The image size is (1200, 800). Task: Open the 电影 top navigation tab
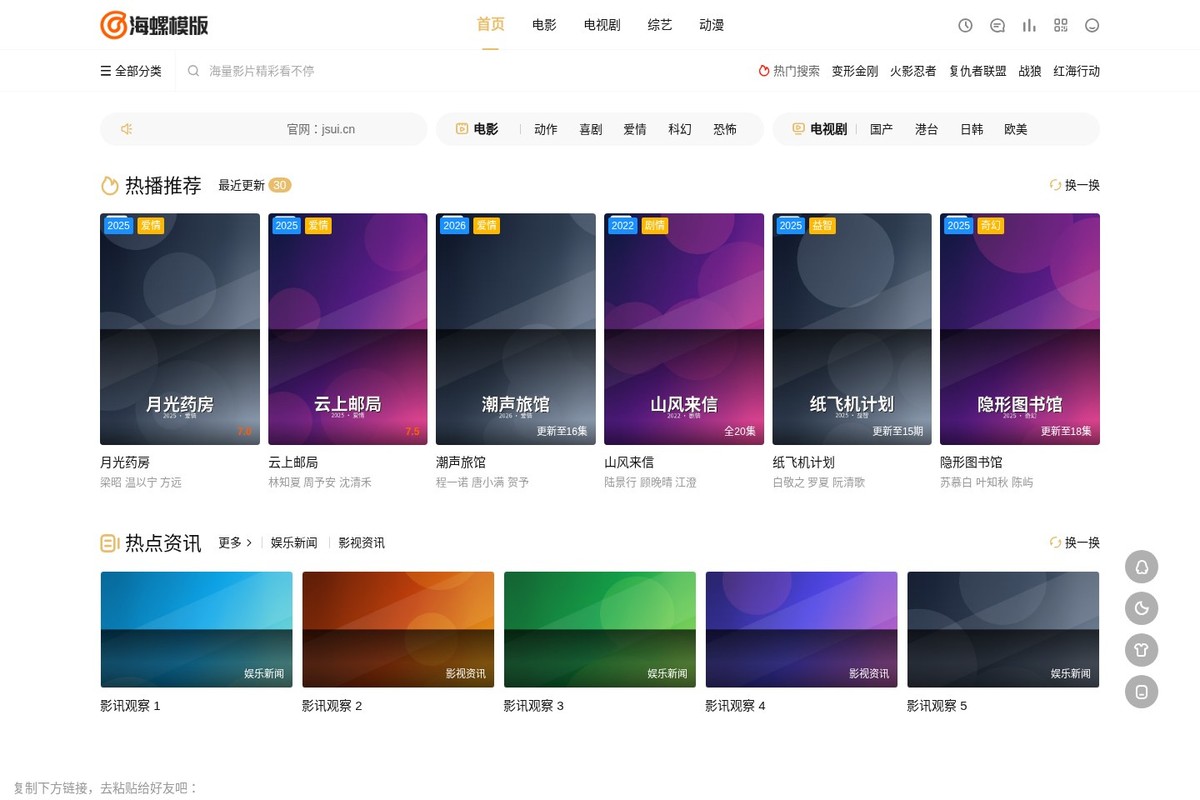[544, 25]
